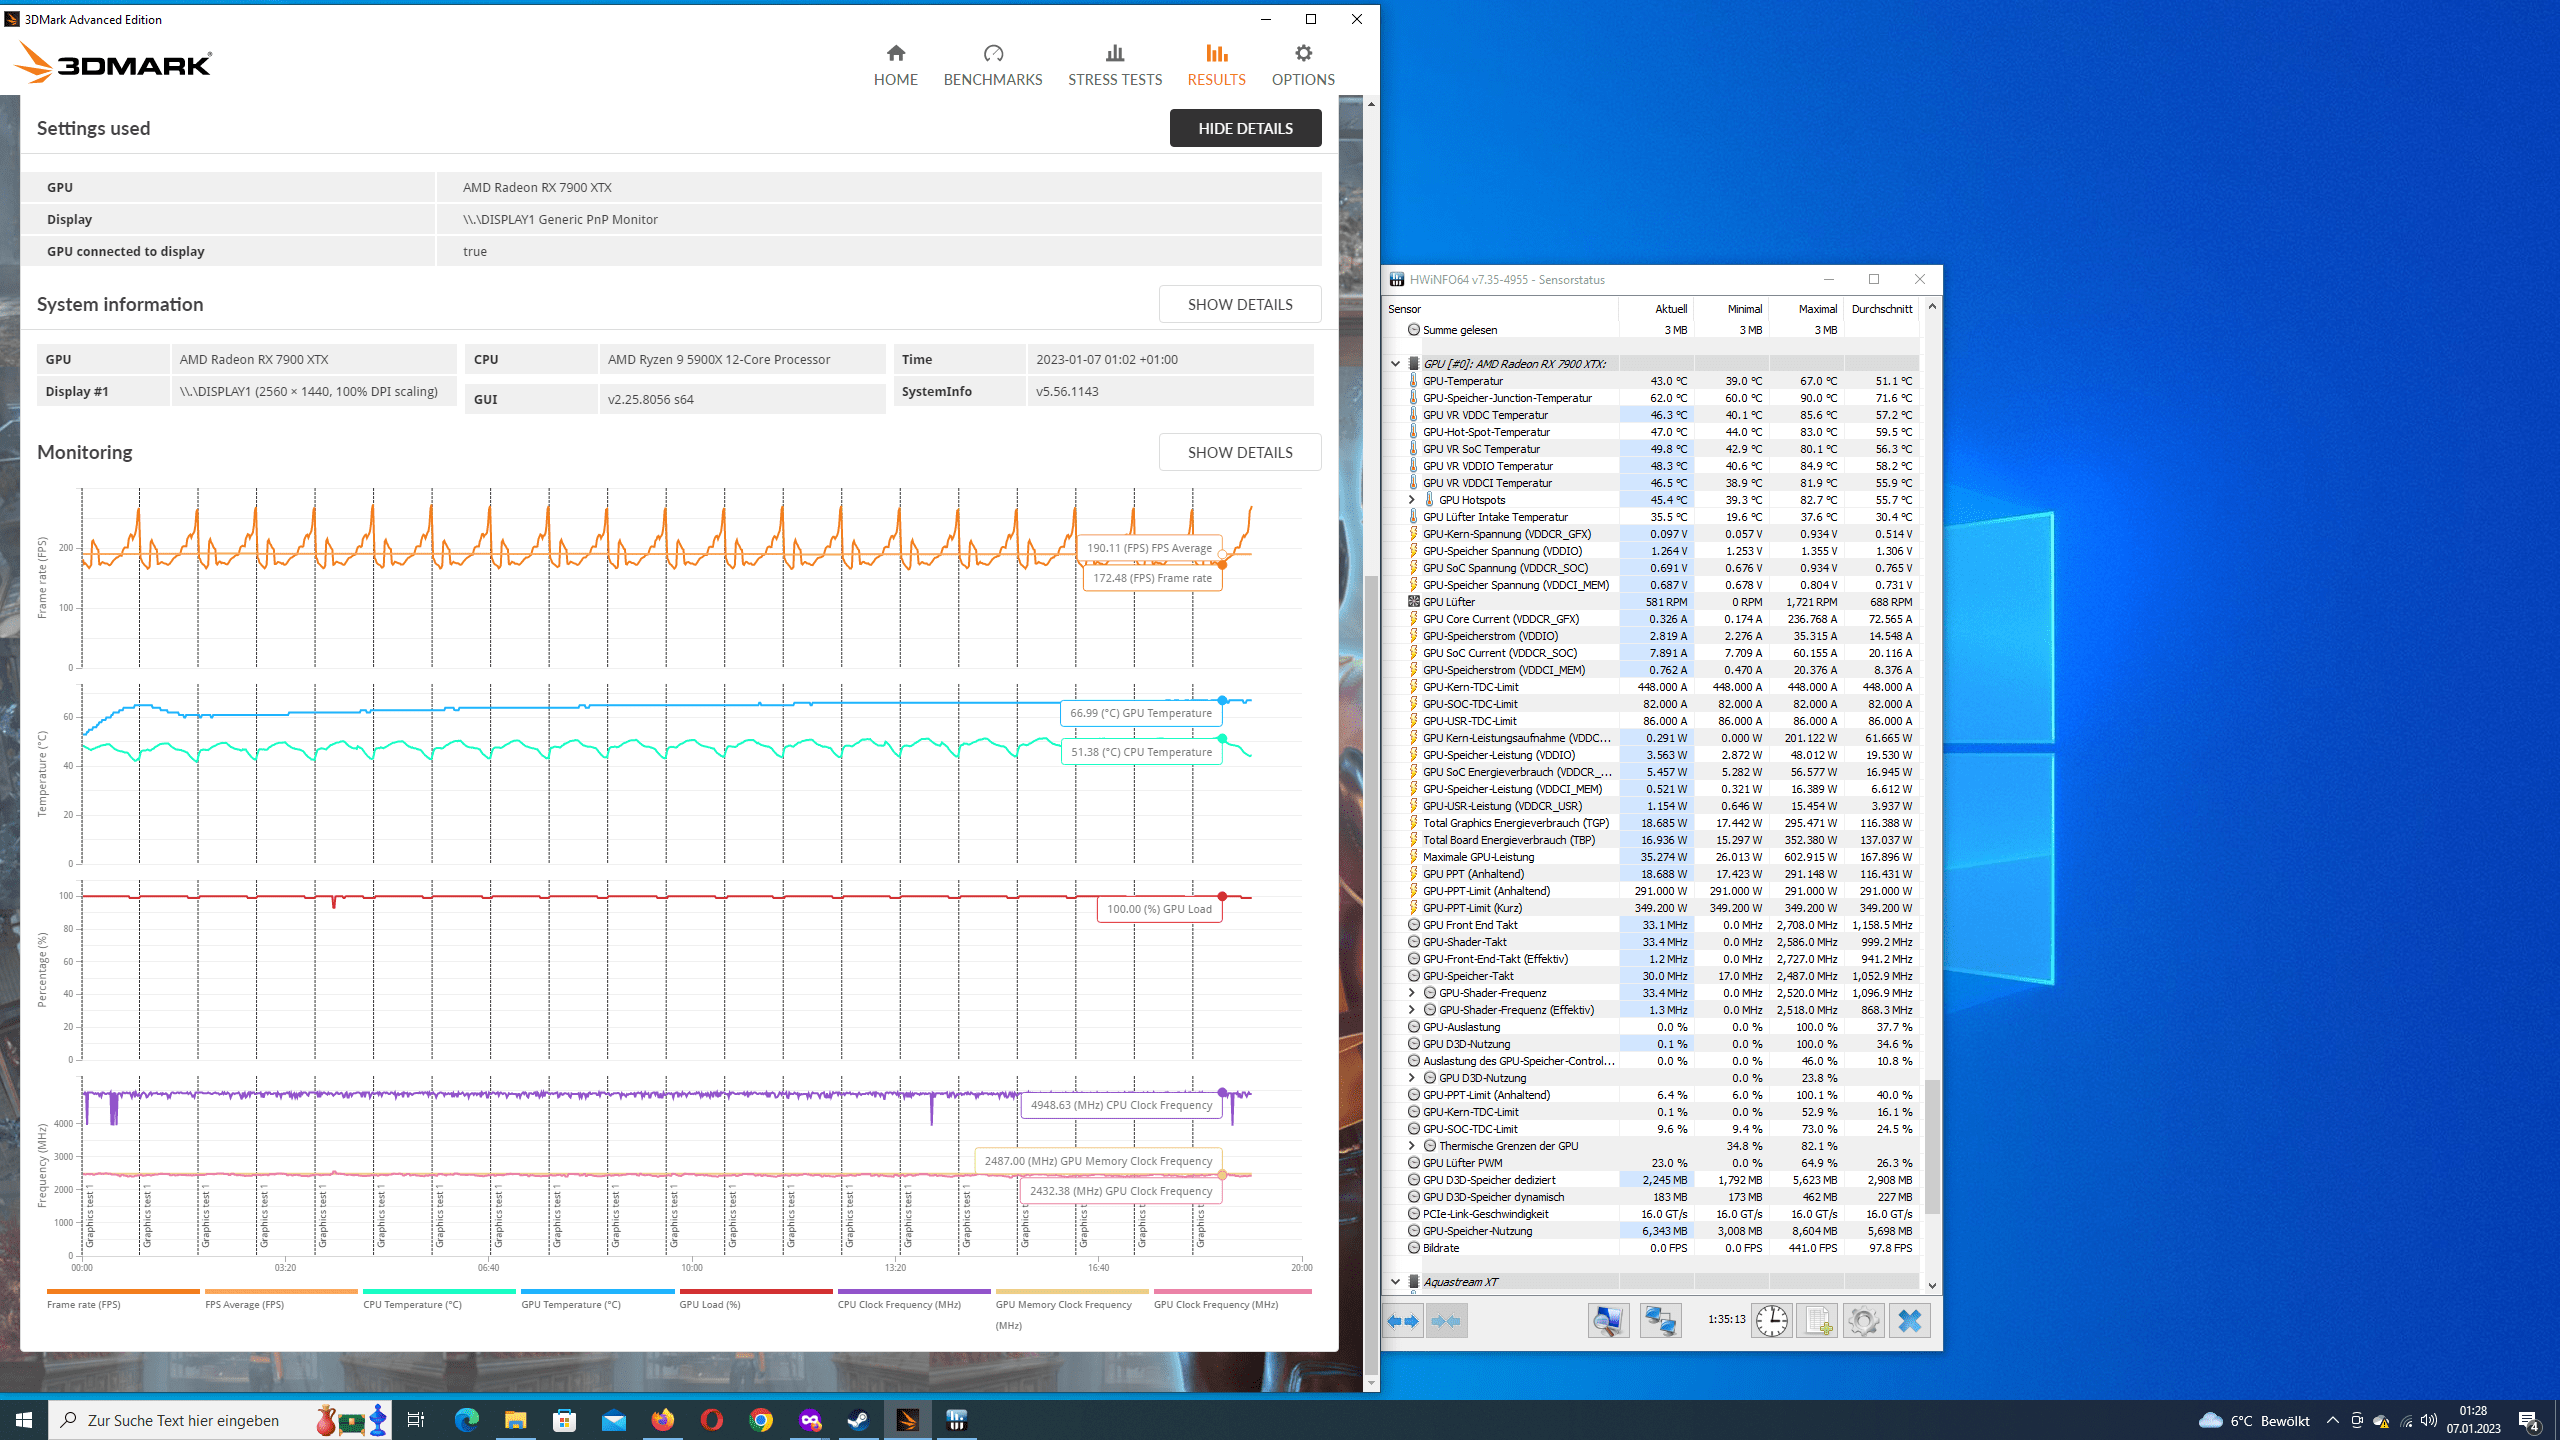This screenshot has height=1440, width=2560.
Task: Open HWiNFO sensor monitor magnifier icon
Action: pos(1608,1321)
